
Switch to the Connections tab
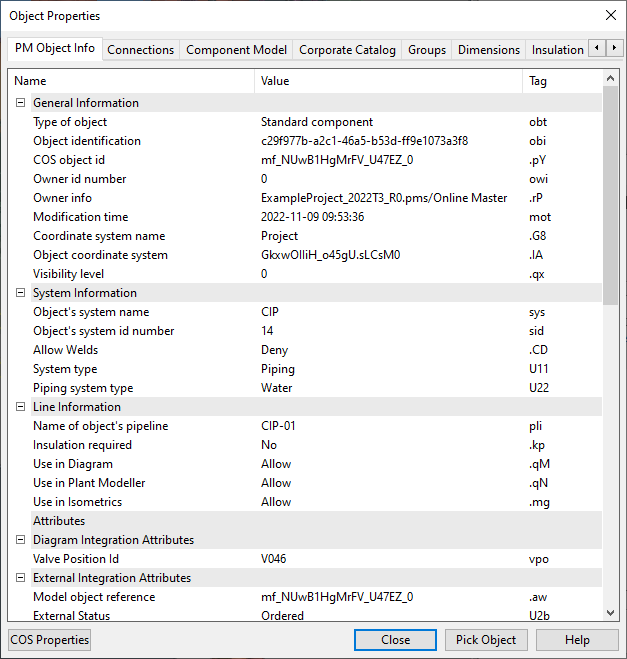tap(140, 50)
